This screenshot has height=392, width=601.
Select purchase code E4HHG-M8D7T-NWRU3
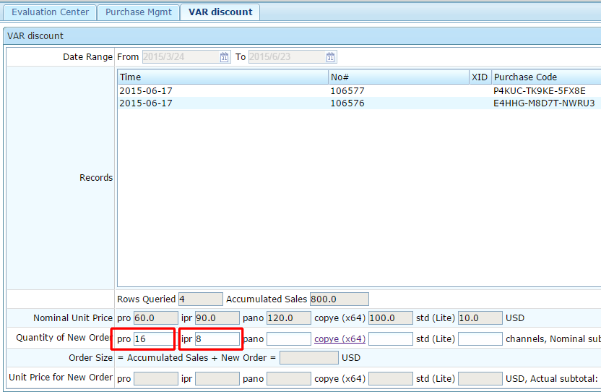pos(544,103)
